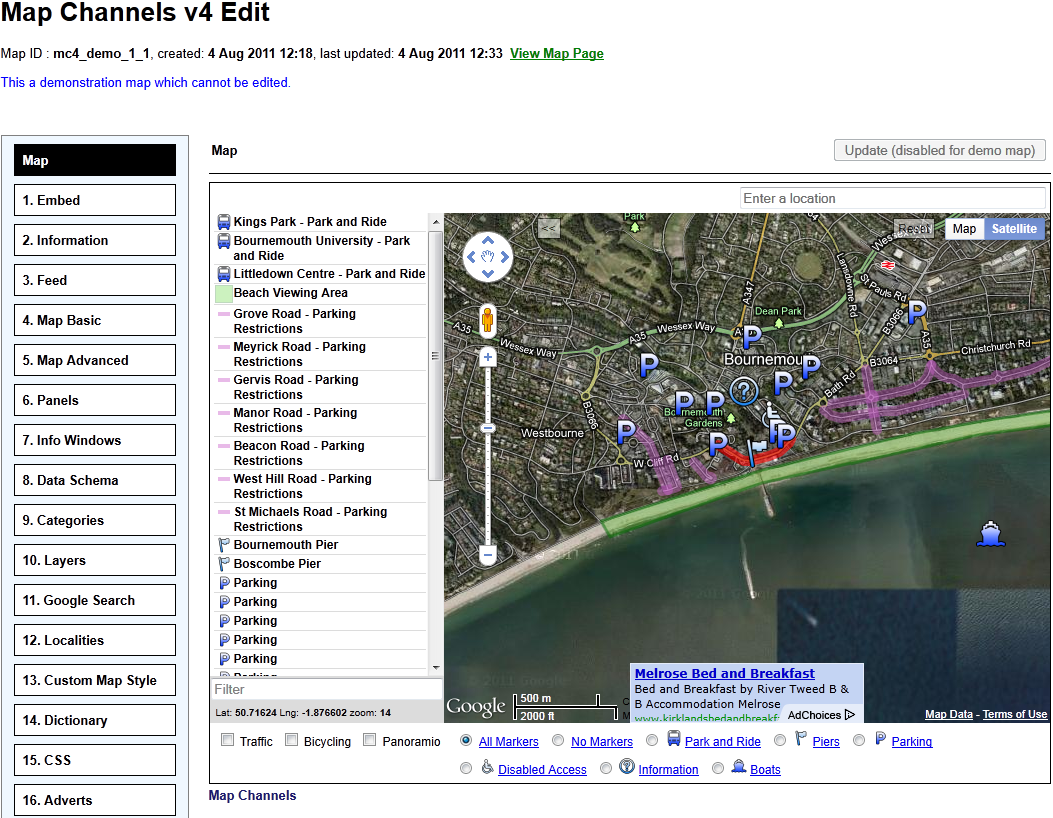Switch to Satellite view
The image size is (1053, 818).
pos(1013,228)
